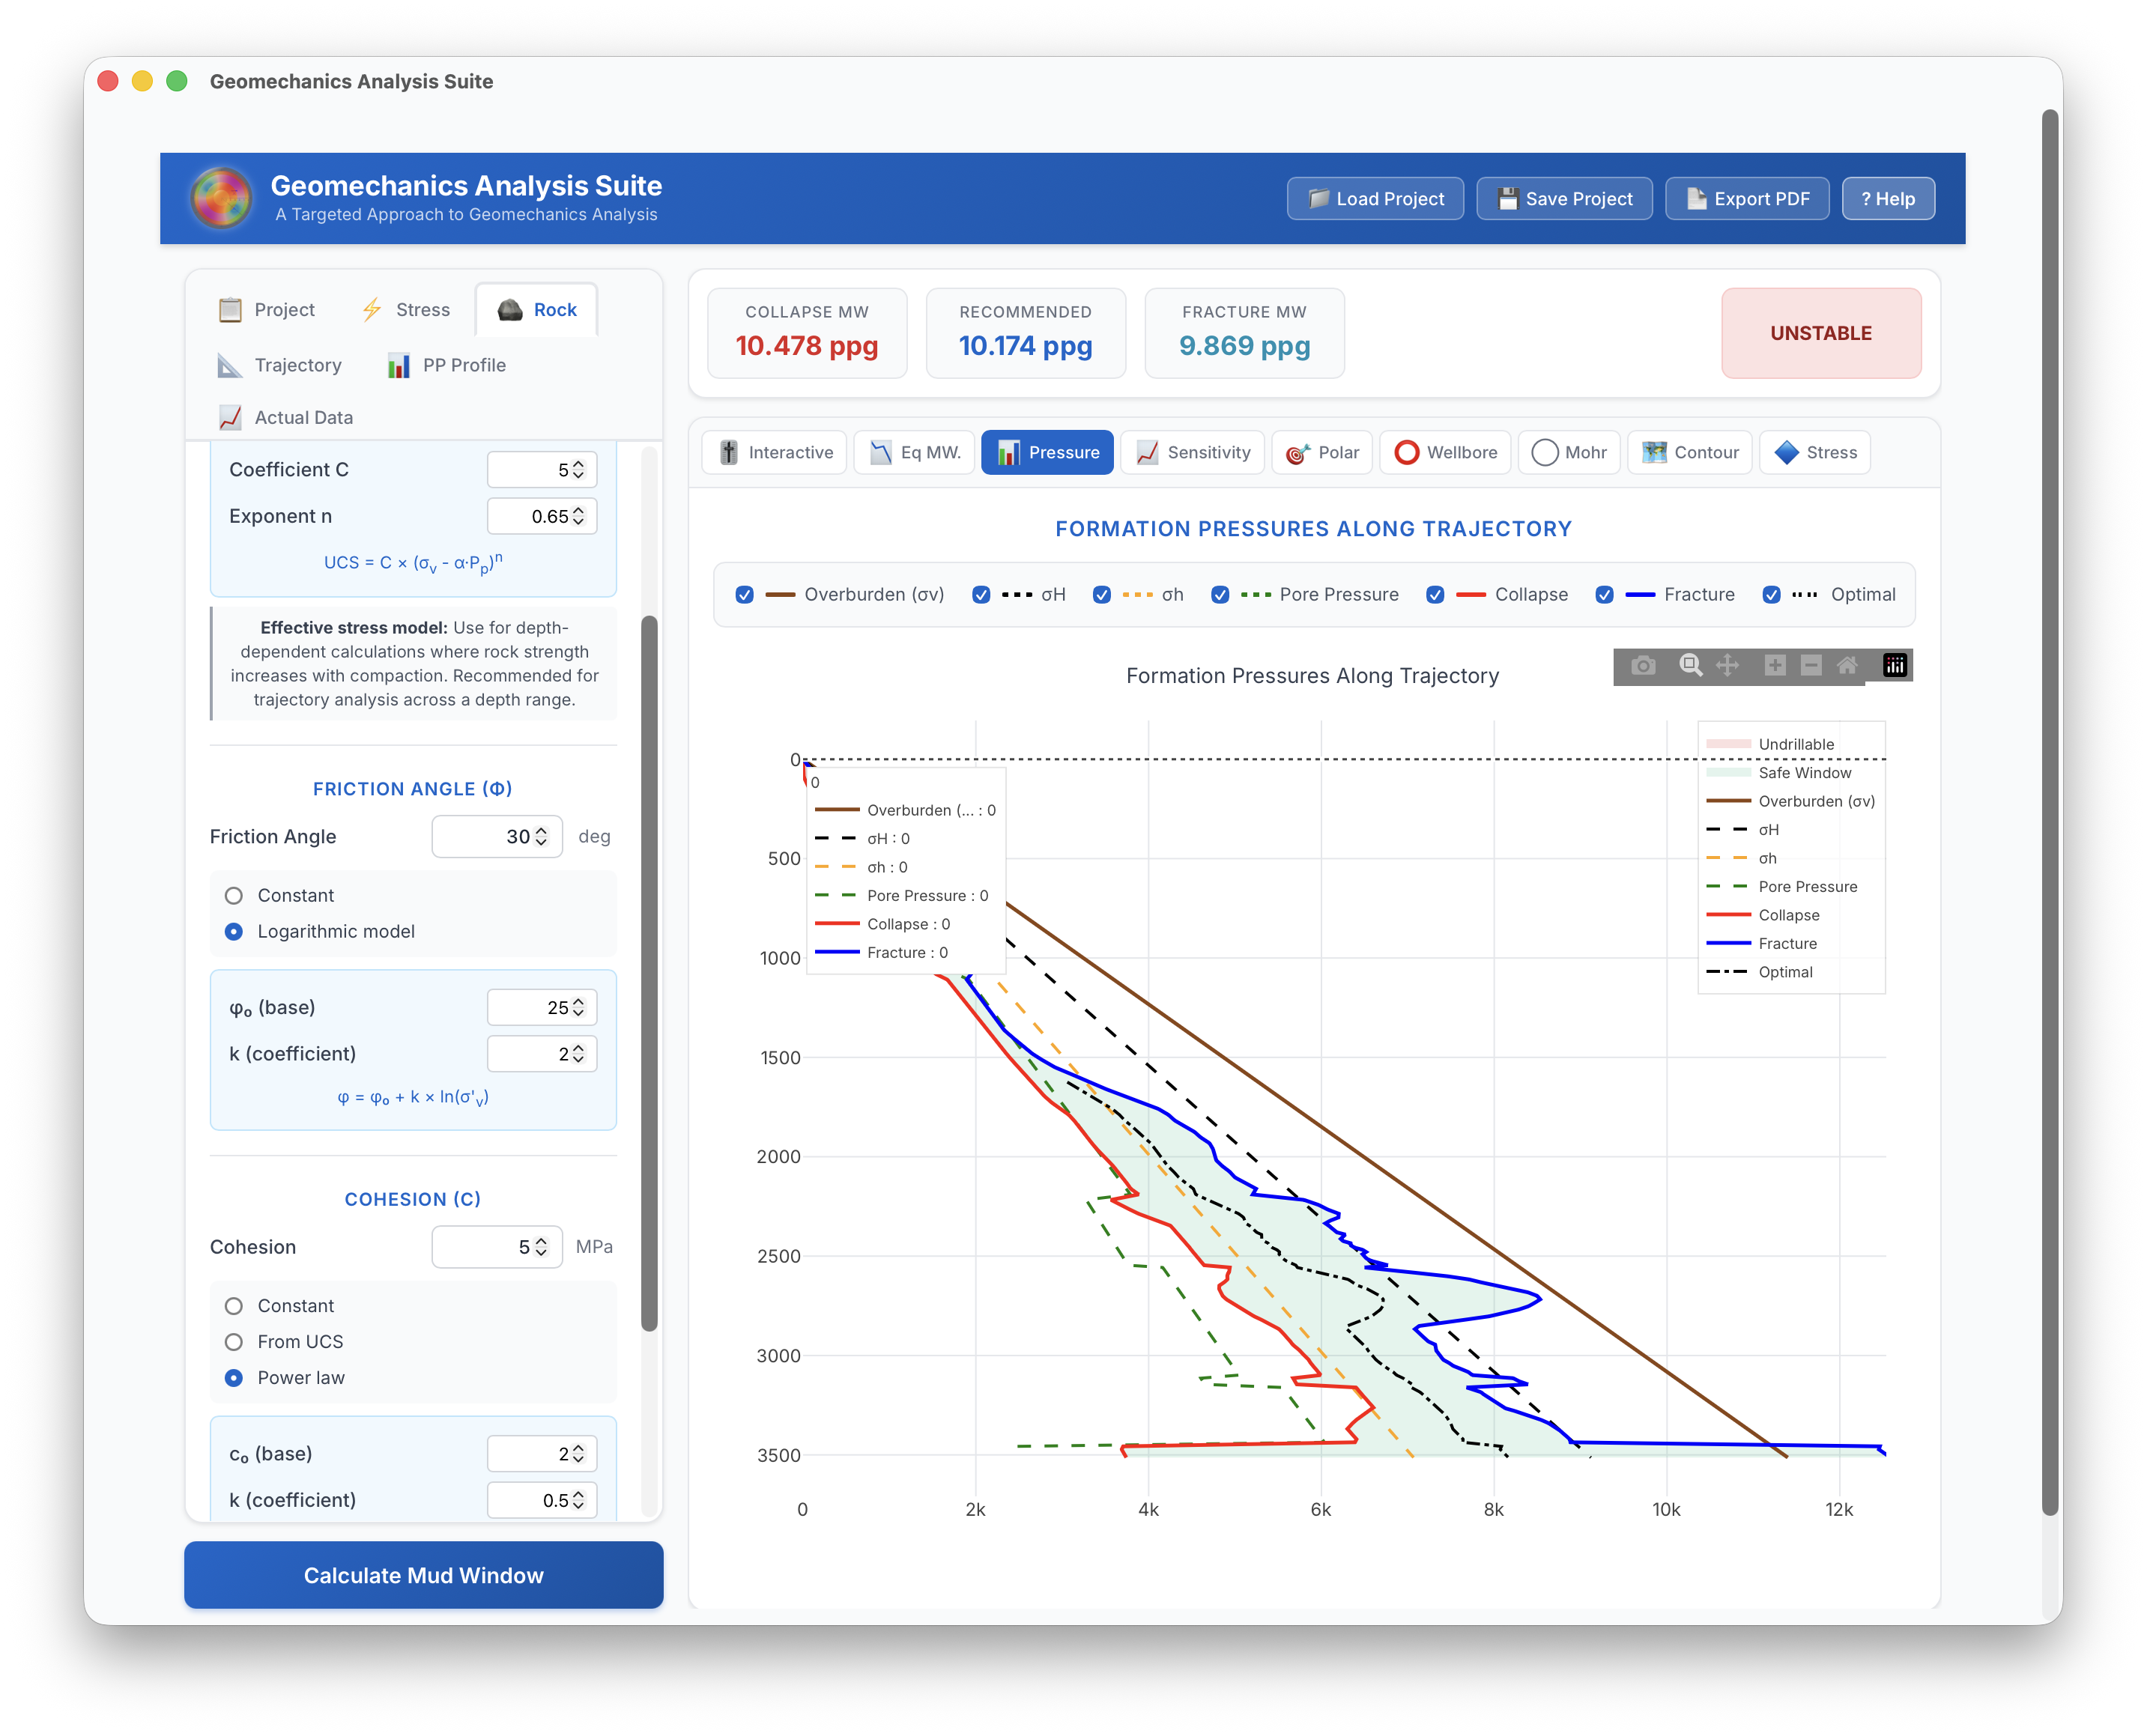Toggle the Overburden (σv) checkbox
Screen dimensions: 2147x1736
pyautogui.click(x=745, y=595)
